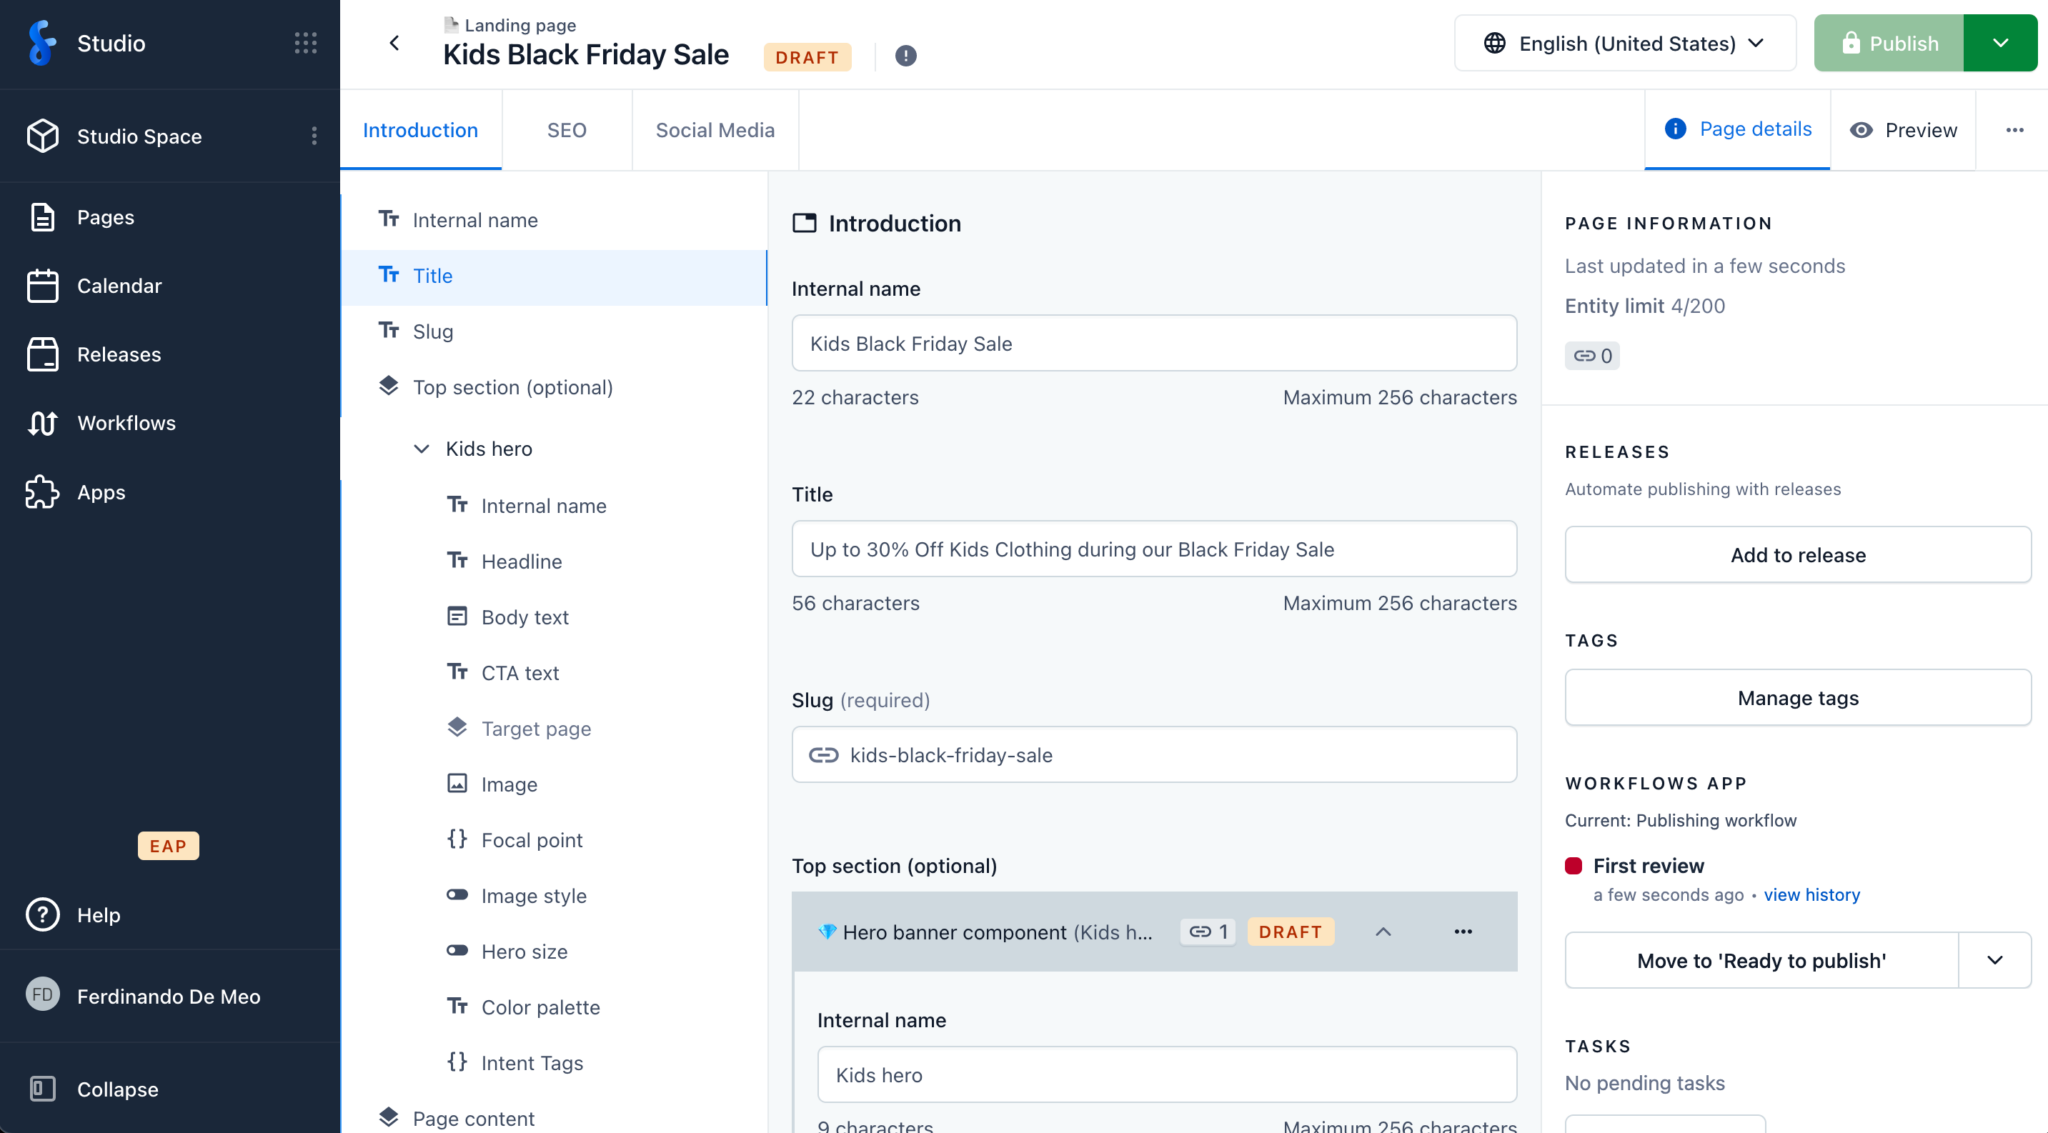Click the First review status indicator
2048x1133 pixels.
point(1573,866)
